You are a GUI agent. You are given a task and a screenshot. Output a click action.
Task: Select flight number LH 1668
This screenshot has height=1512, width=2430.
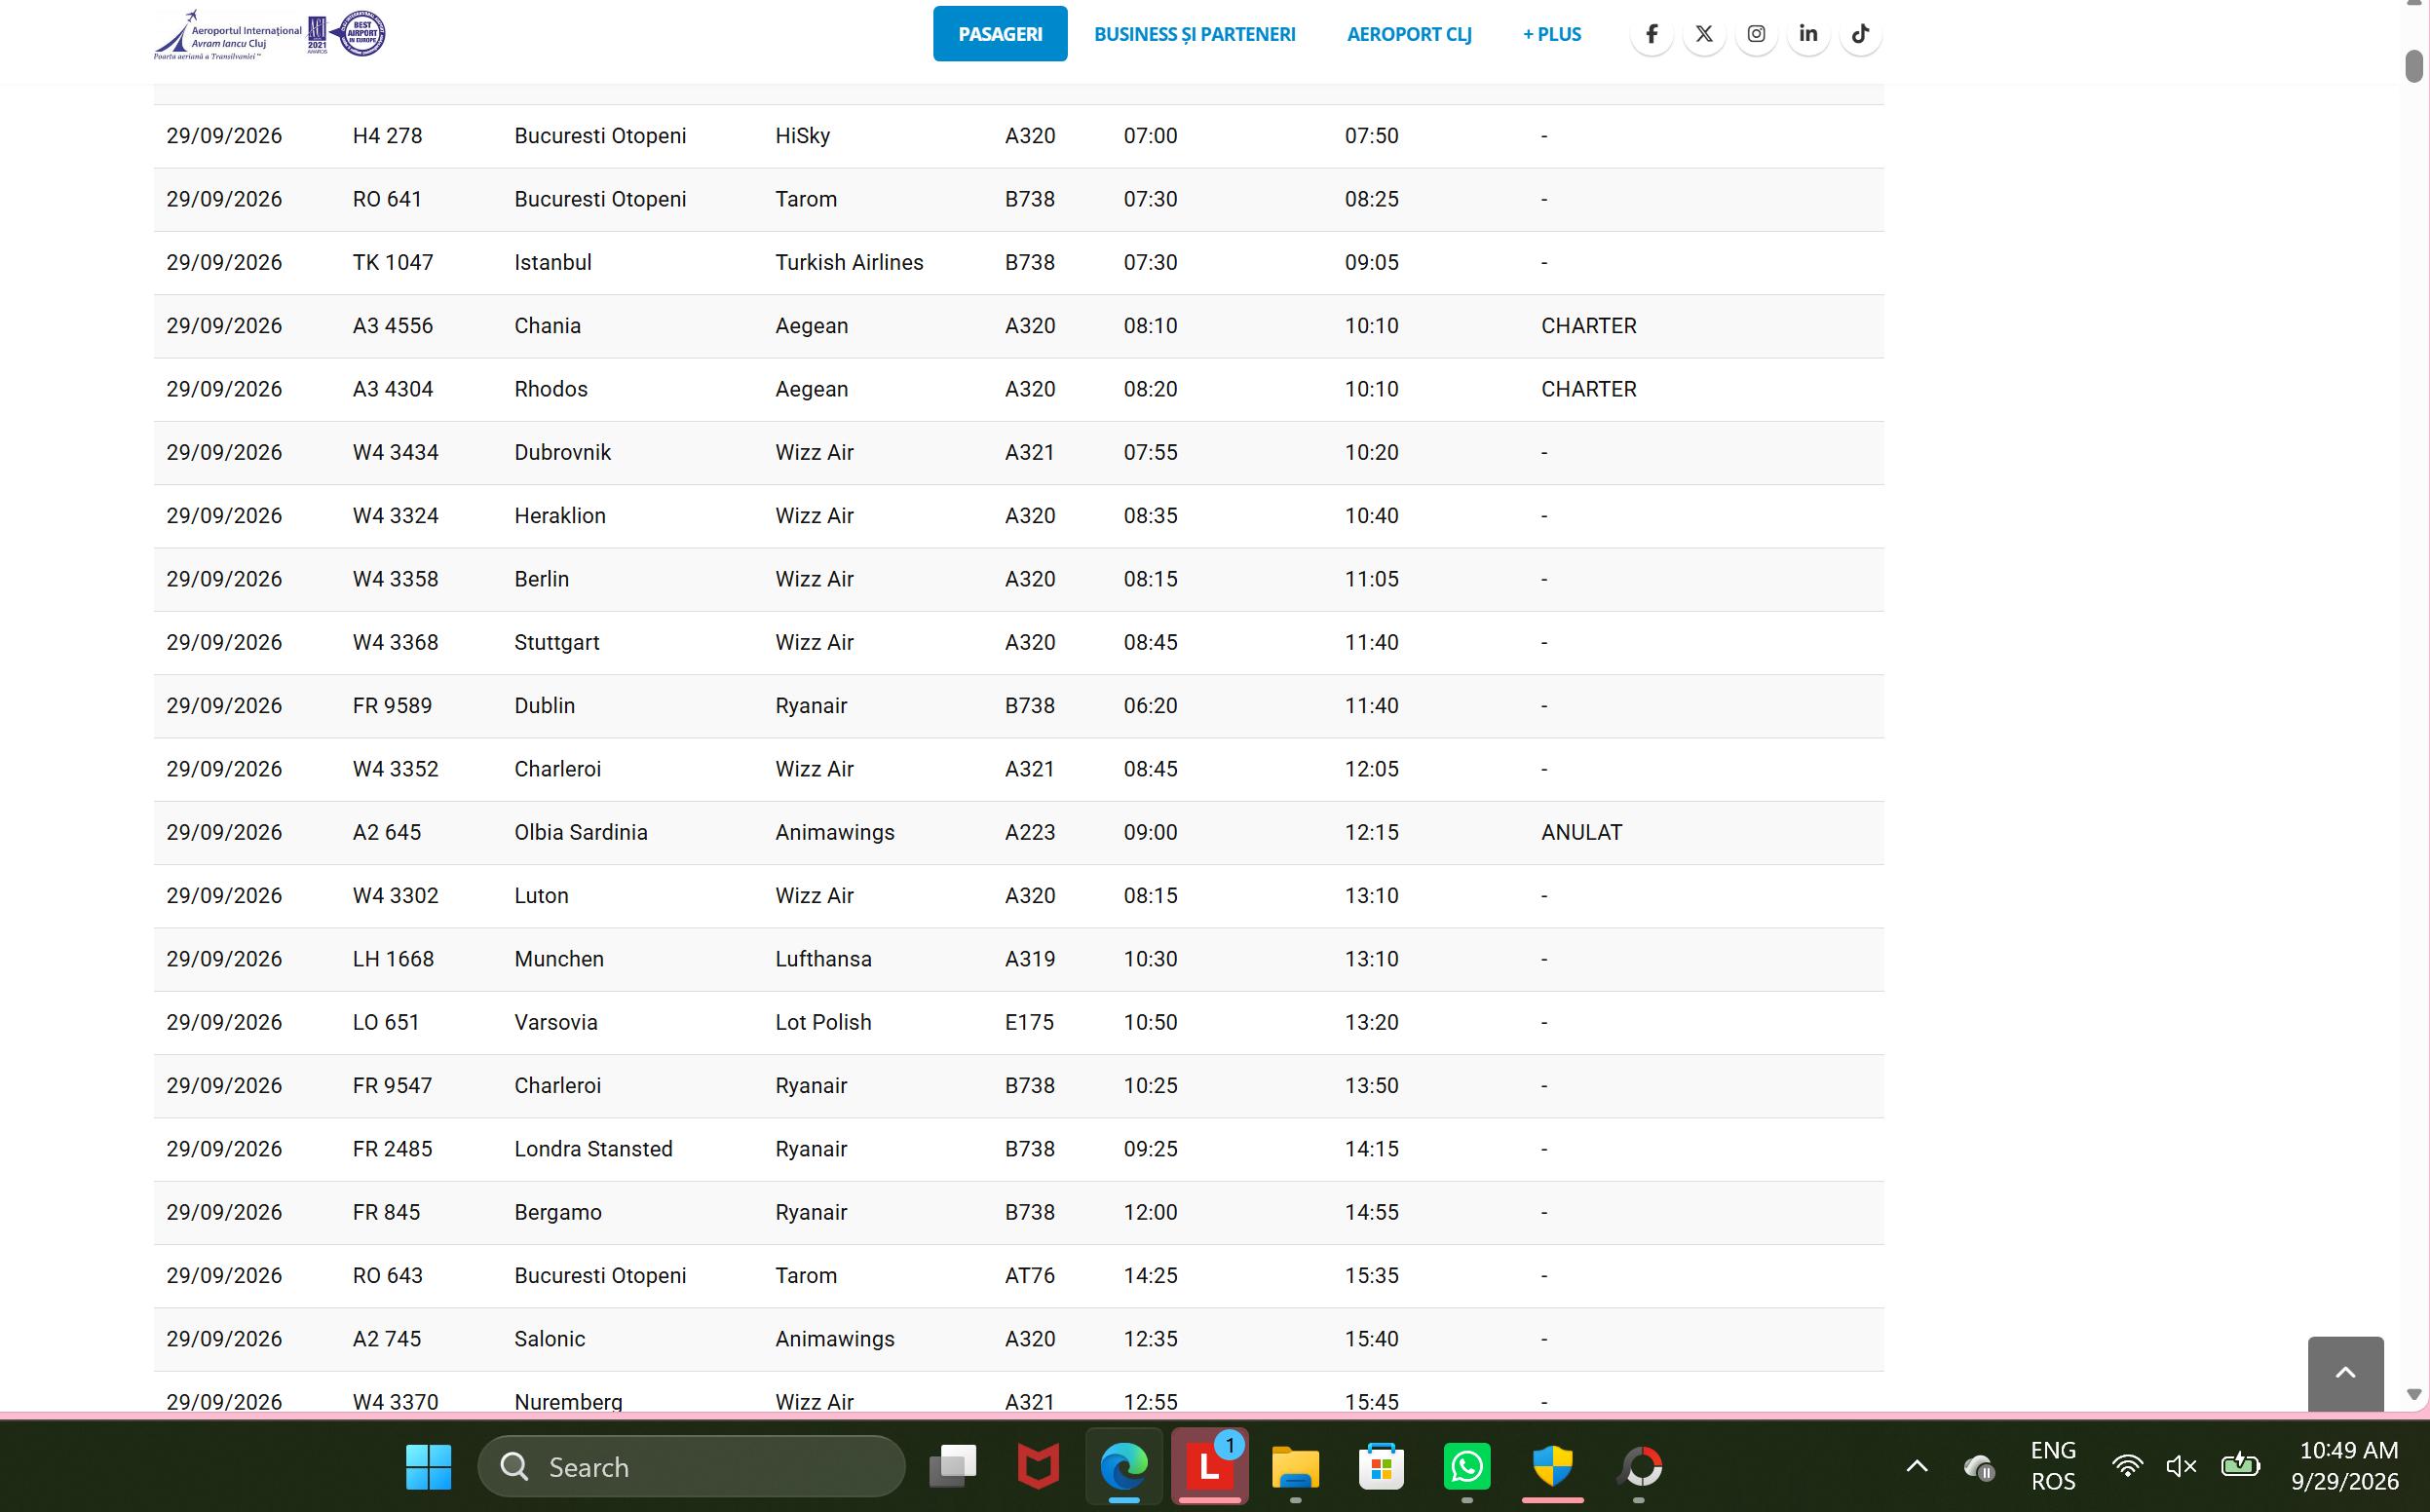(x=394, y=959)
